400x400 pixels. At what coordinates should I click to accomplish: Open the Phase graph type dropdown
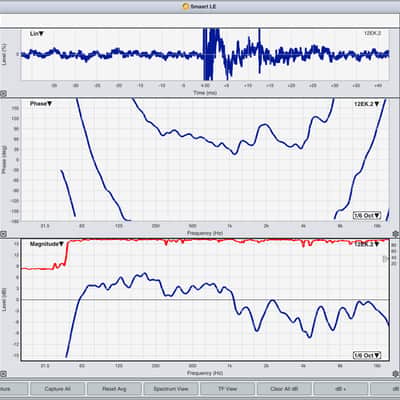(x=41, y=104)
